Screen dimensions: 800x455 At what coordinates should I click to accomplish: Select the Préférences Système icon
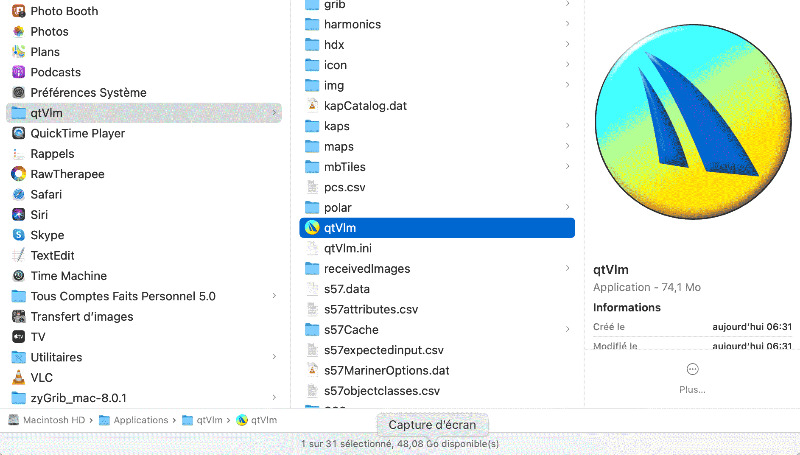18,92
